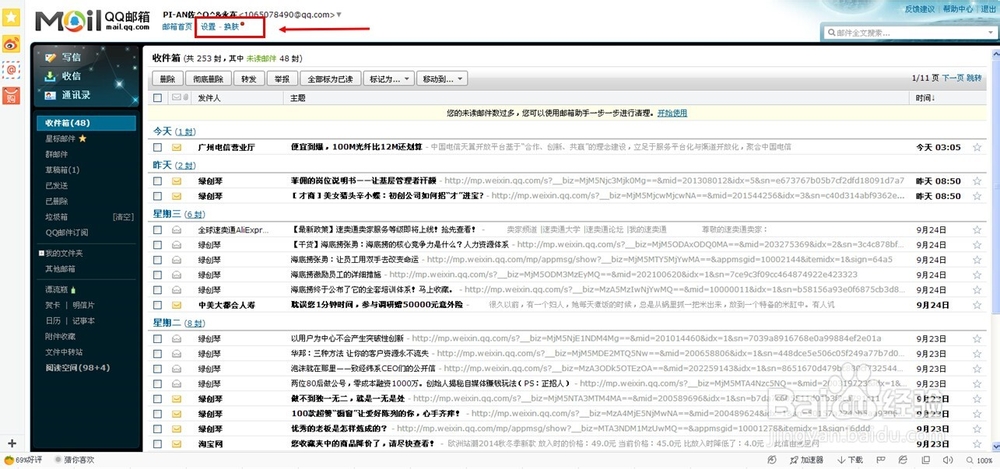Open the 草稿箱(1) folder
The width and height of the screenshot is (1000, 469).
62,170
